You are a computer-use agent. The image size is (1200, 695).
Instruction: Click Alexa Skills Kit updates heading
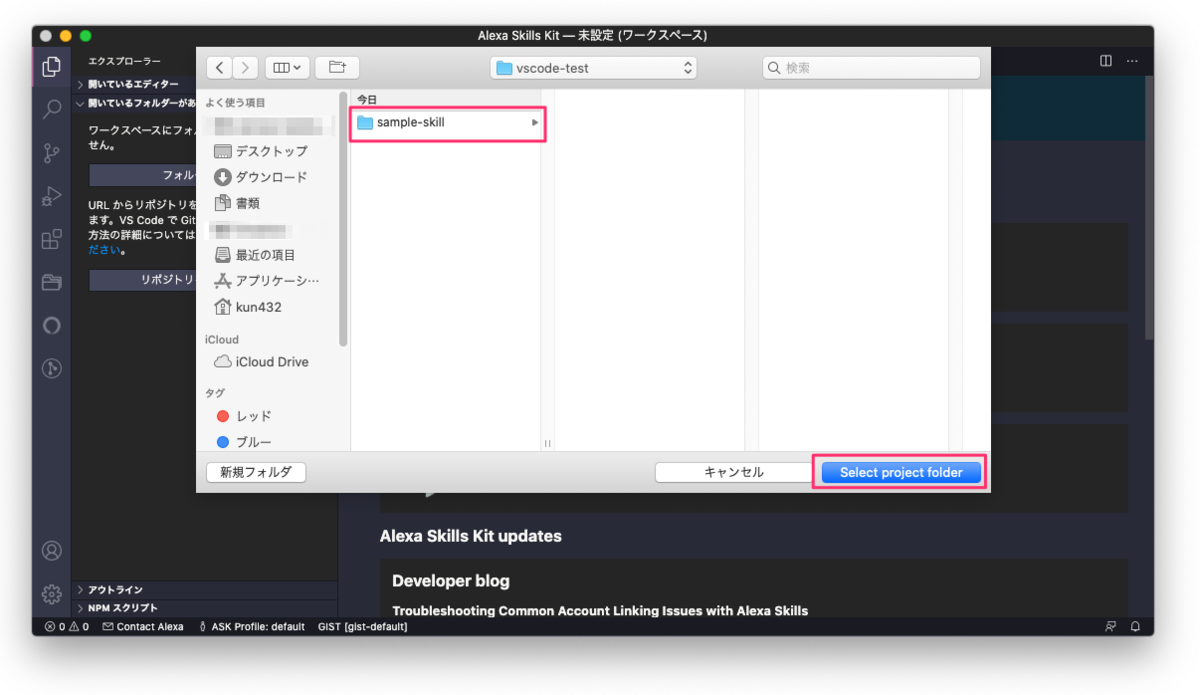471,536
